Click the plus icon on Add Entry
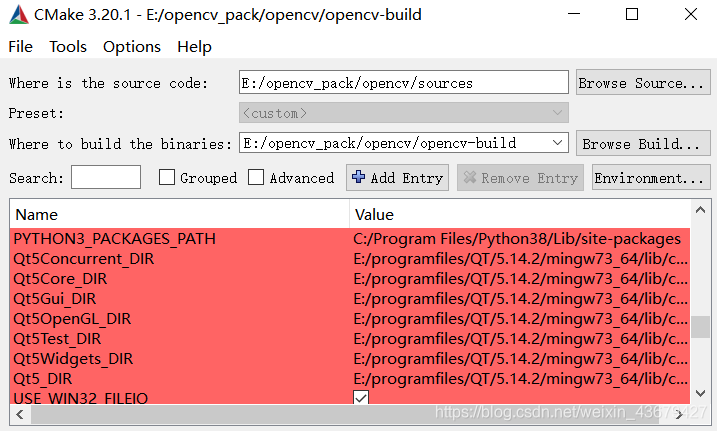Screen dimensions: 717x431 (x=358, y=177)
